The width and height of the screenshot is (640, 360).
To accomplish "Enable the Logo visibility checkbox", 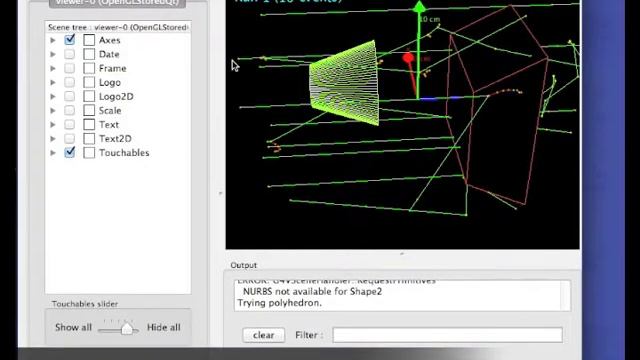I will point(70,82).
